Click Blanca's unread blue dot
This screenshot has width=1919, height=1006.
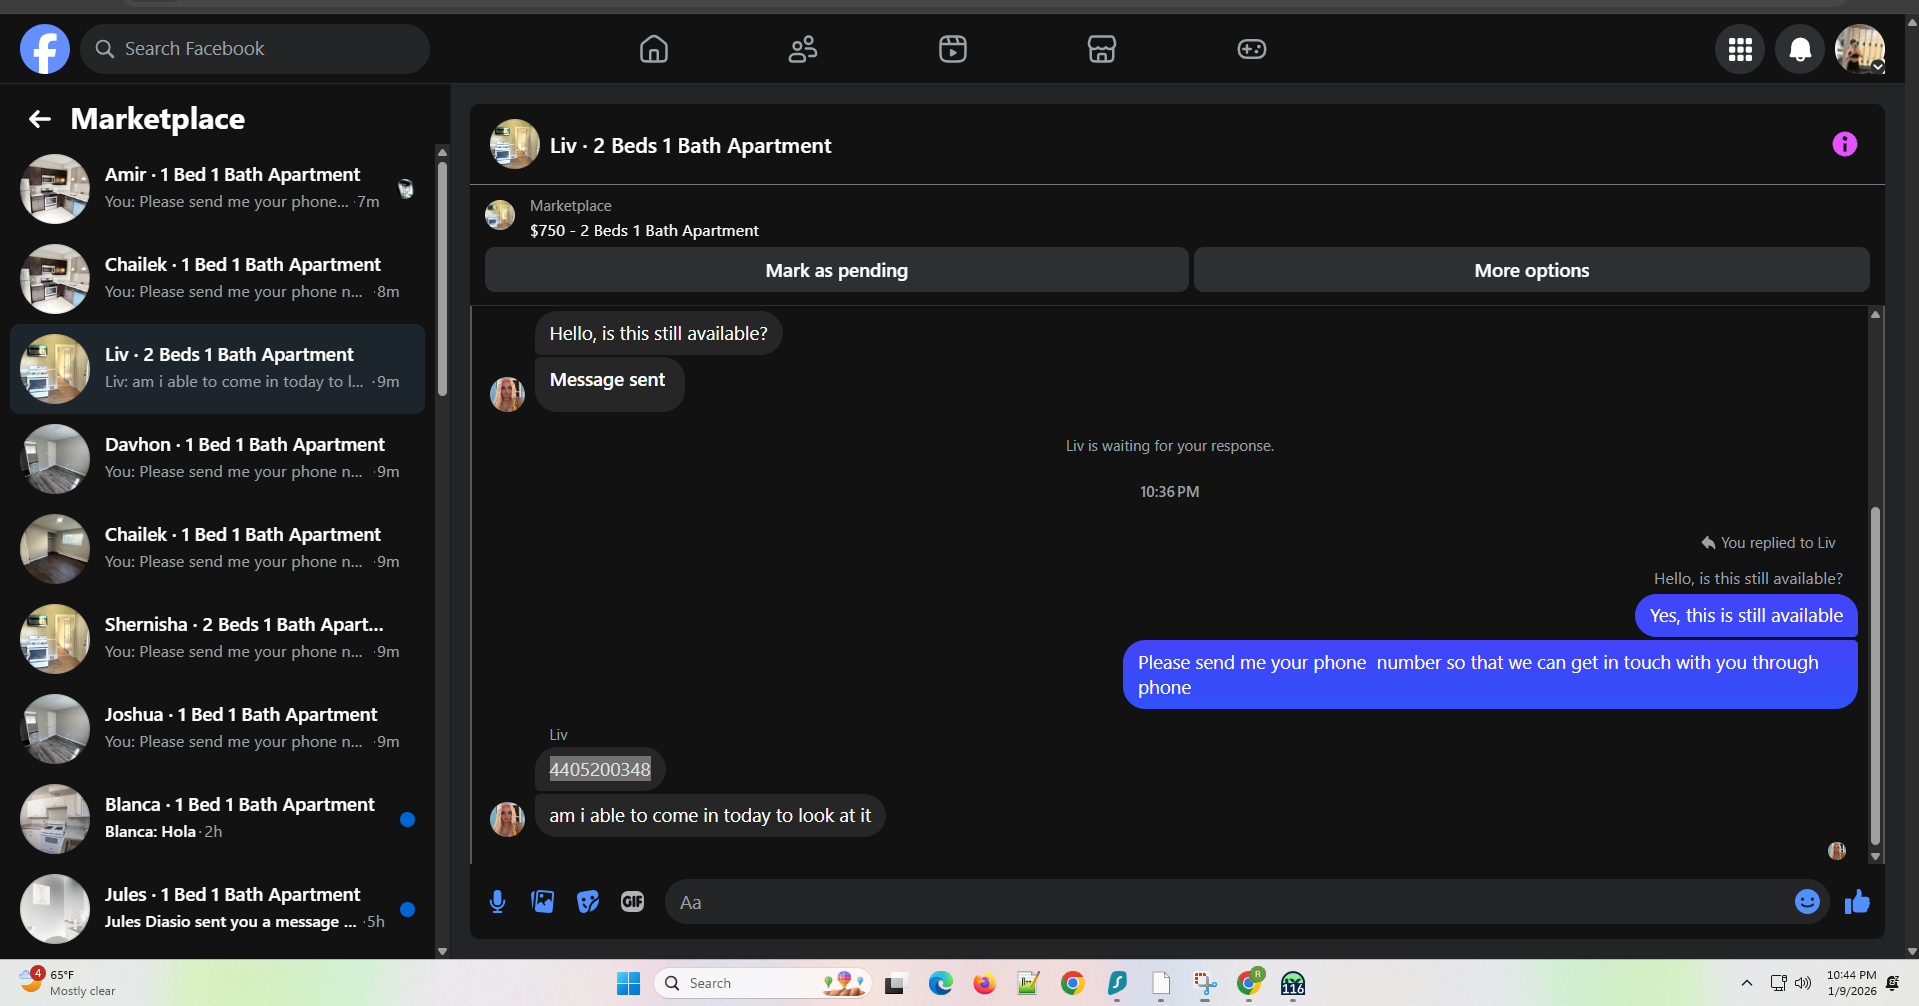(x=407, y=819)
